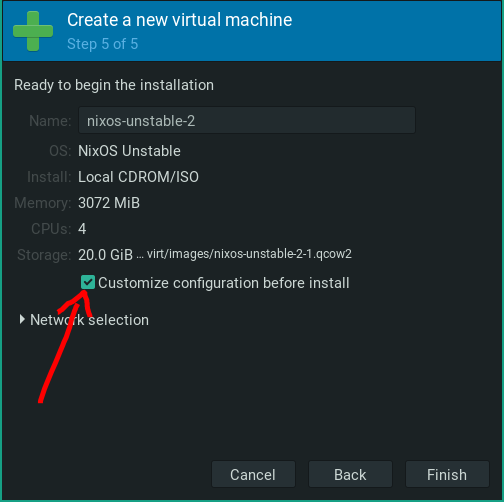Click the 'Customize configuration before install' label text

click(224, 283)
